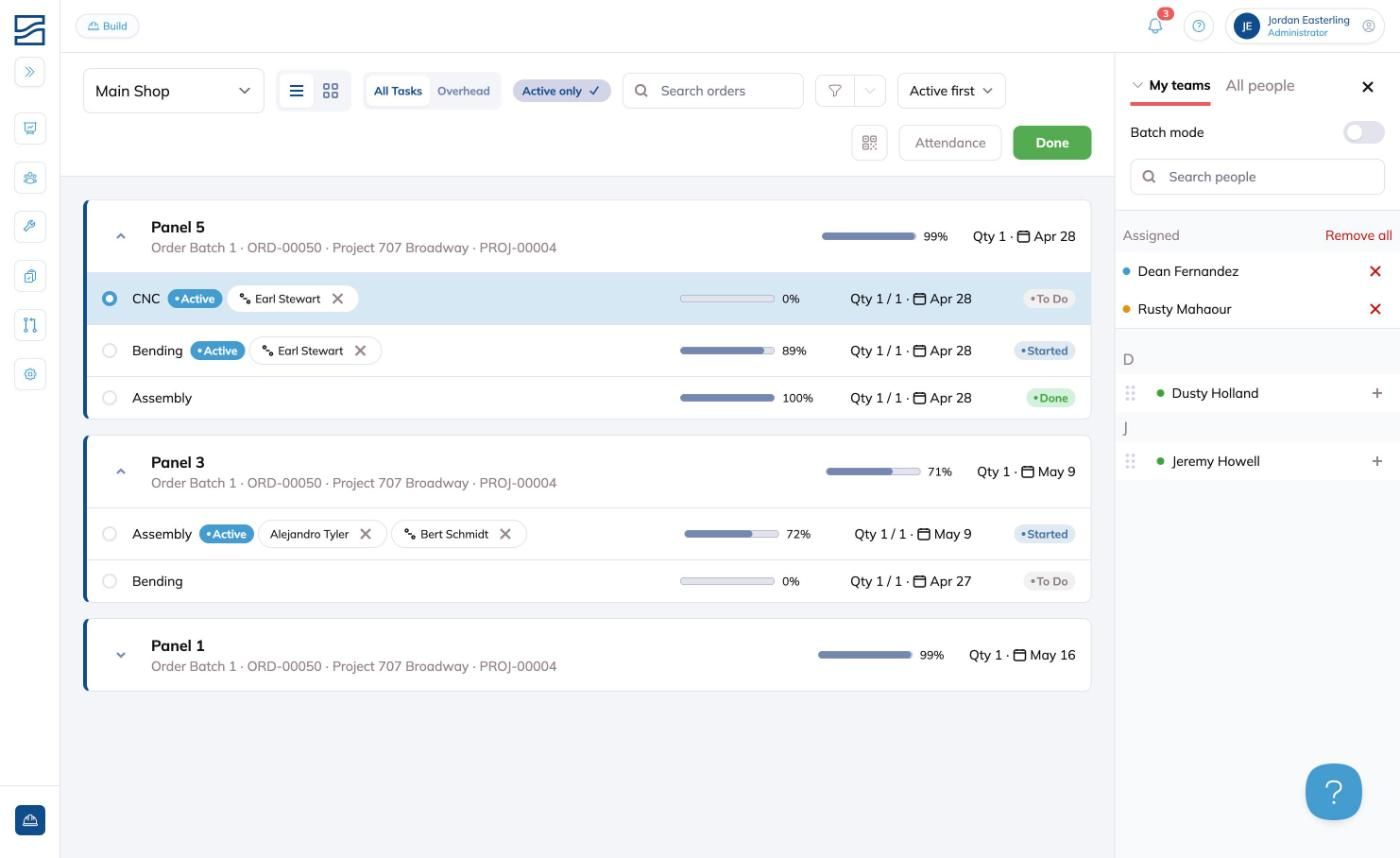1400x858 pixels.
Task: Click drag handle beside Jeremy Howell
Action: (x=1130, y=461)
